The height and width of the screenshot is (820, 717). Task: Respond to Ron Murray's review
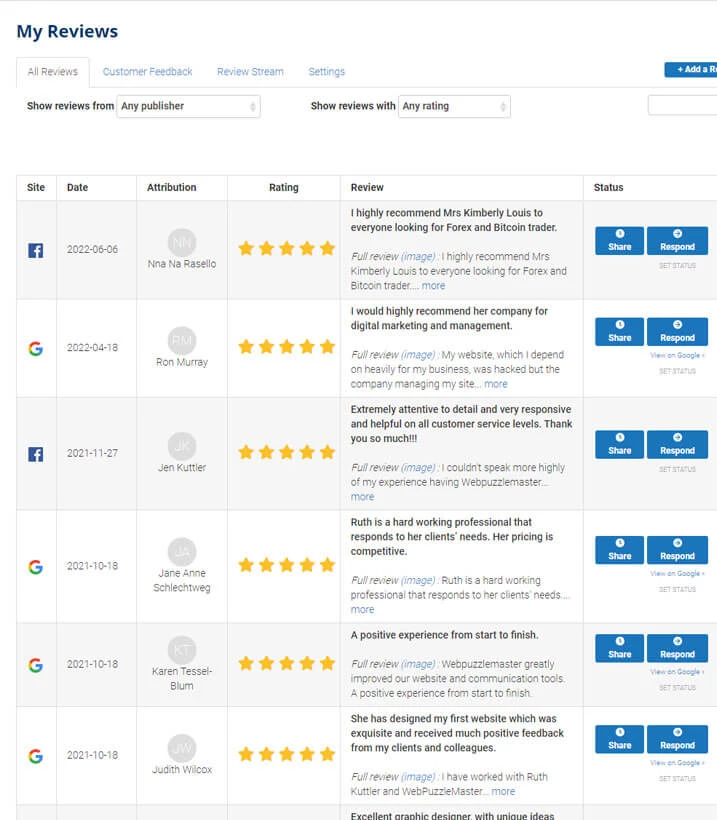[677, 332]
